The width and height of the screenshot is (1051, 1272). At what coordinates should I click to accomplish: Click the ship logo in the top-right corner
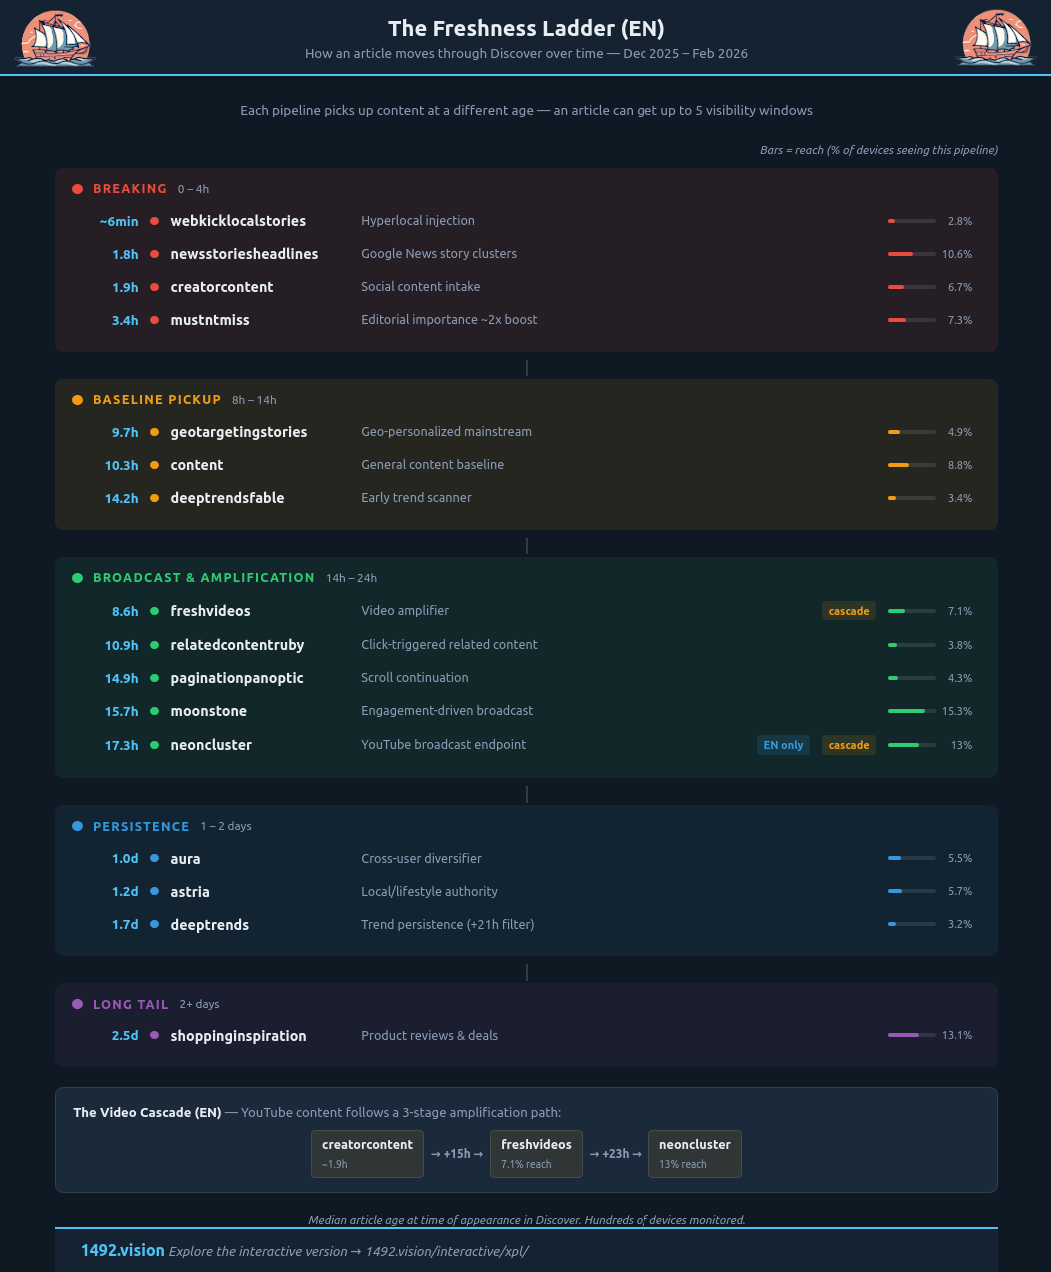tap(997, 39)
